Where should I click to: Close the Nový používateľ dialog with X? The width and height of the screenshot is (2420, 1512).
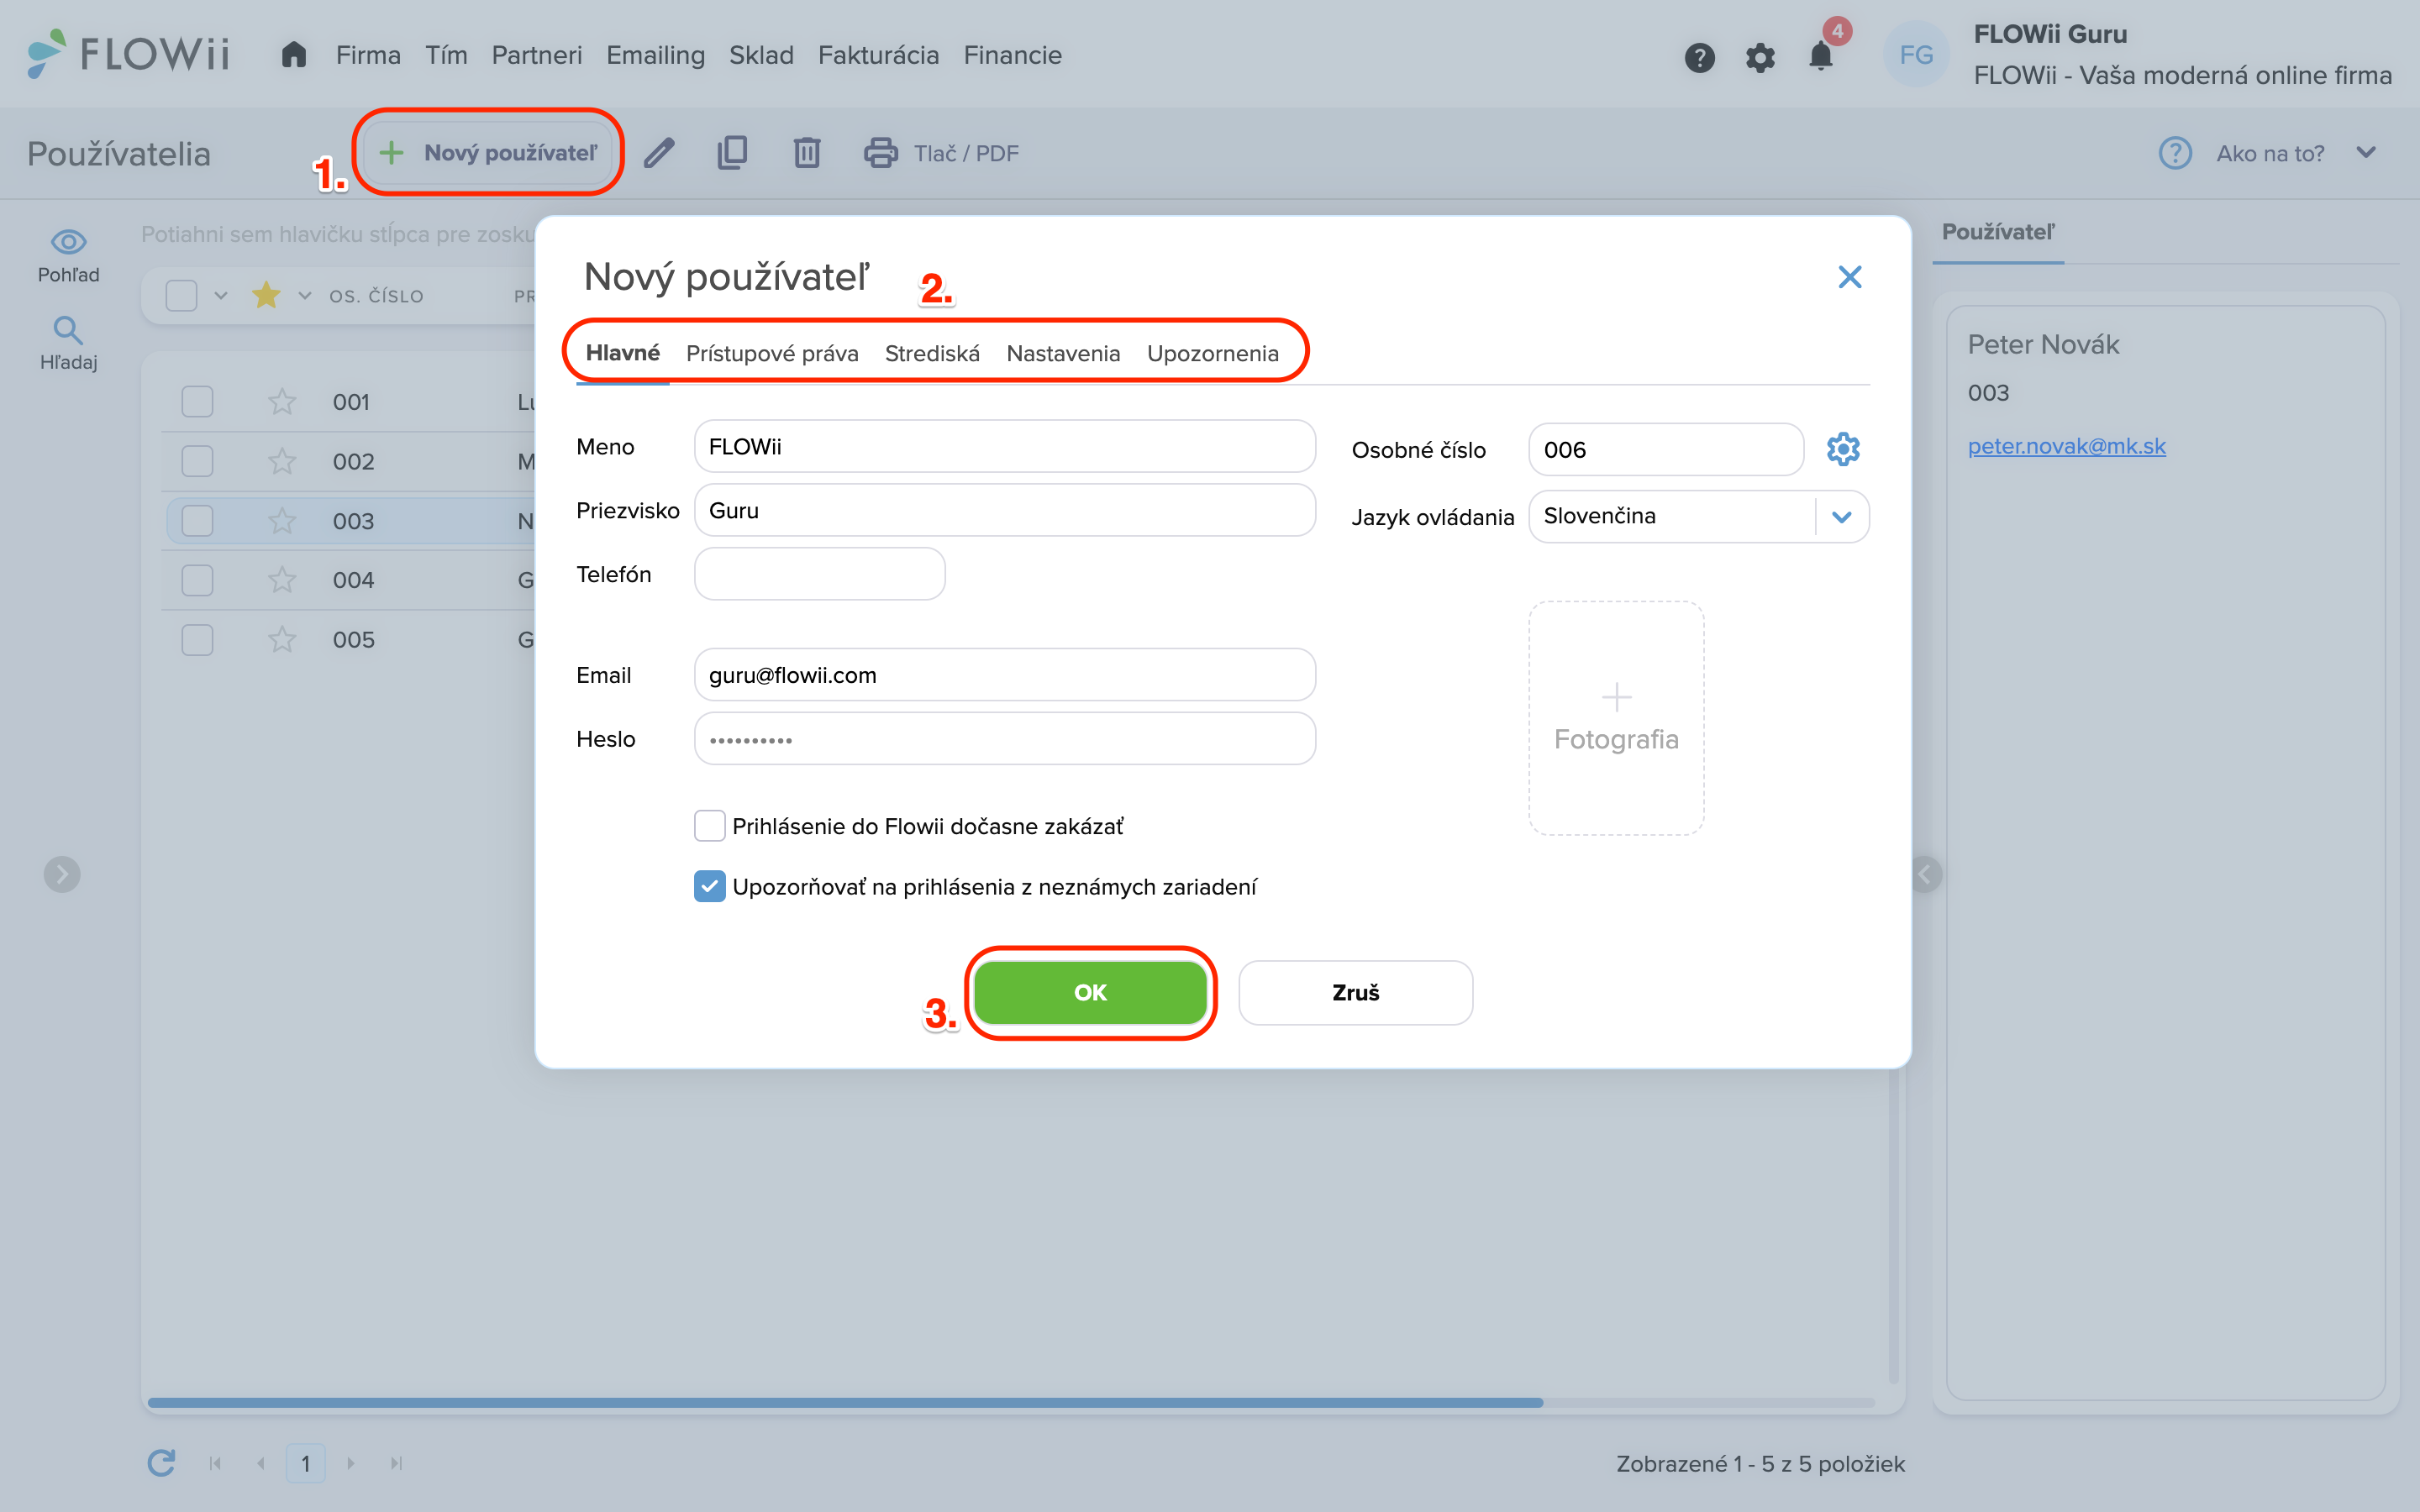coord(1849,277)
